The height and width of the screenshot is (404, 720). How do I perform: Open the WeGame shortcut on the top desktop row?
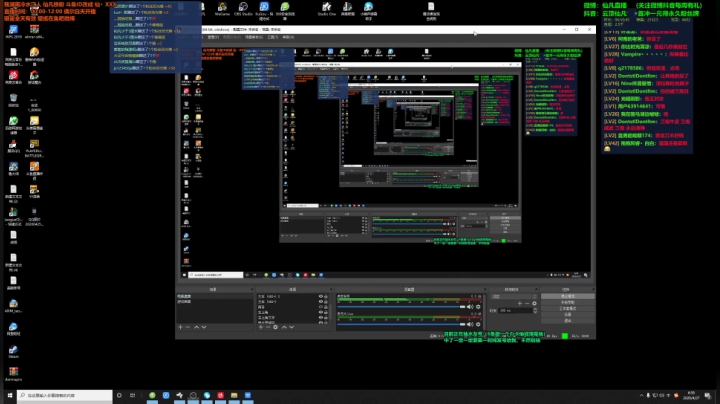click(x=222, y=8)
